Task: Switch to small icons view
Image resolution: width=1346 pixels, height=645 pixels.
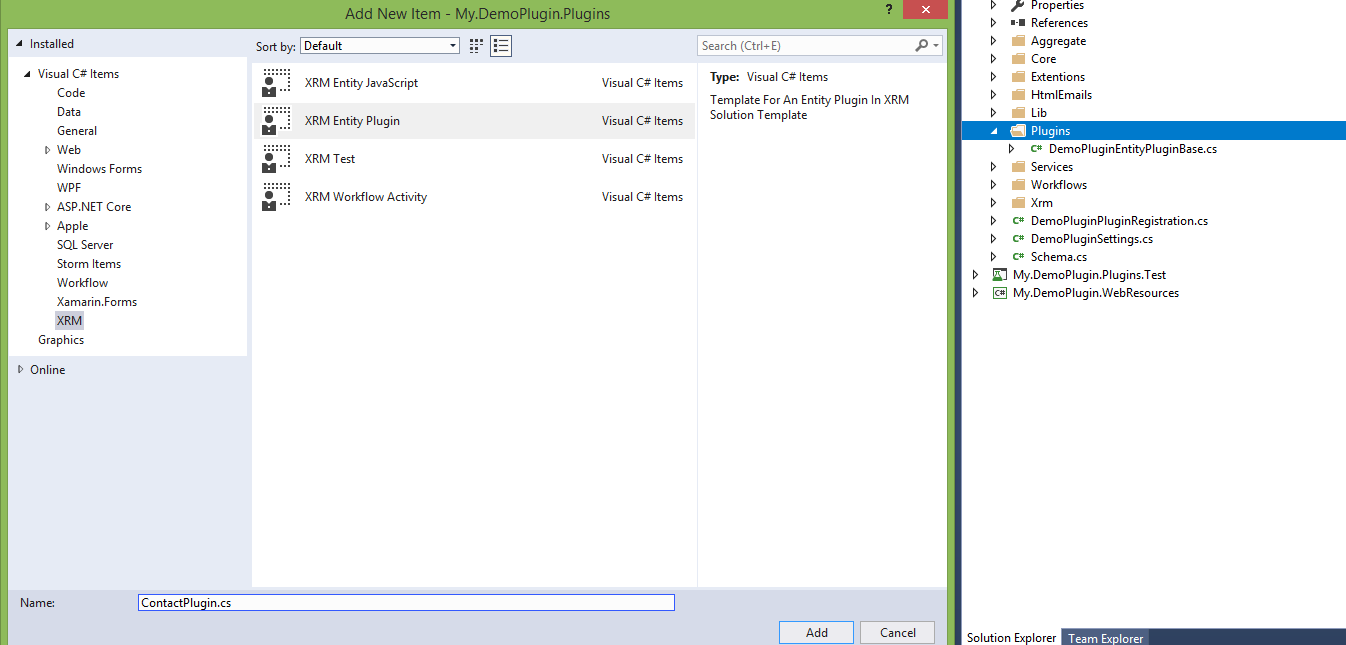Action: tap(476, 46)
